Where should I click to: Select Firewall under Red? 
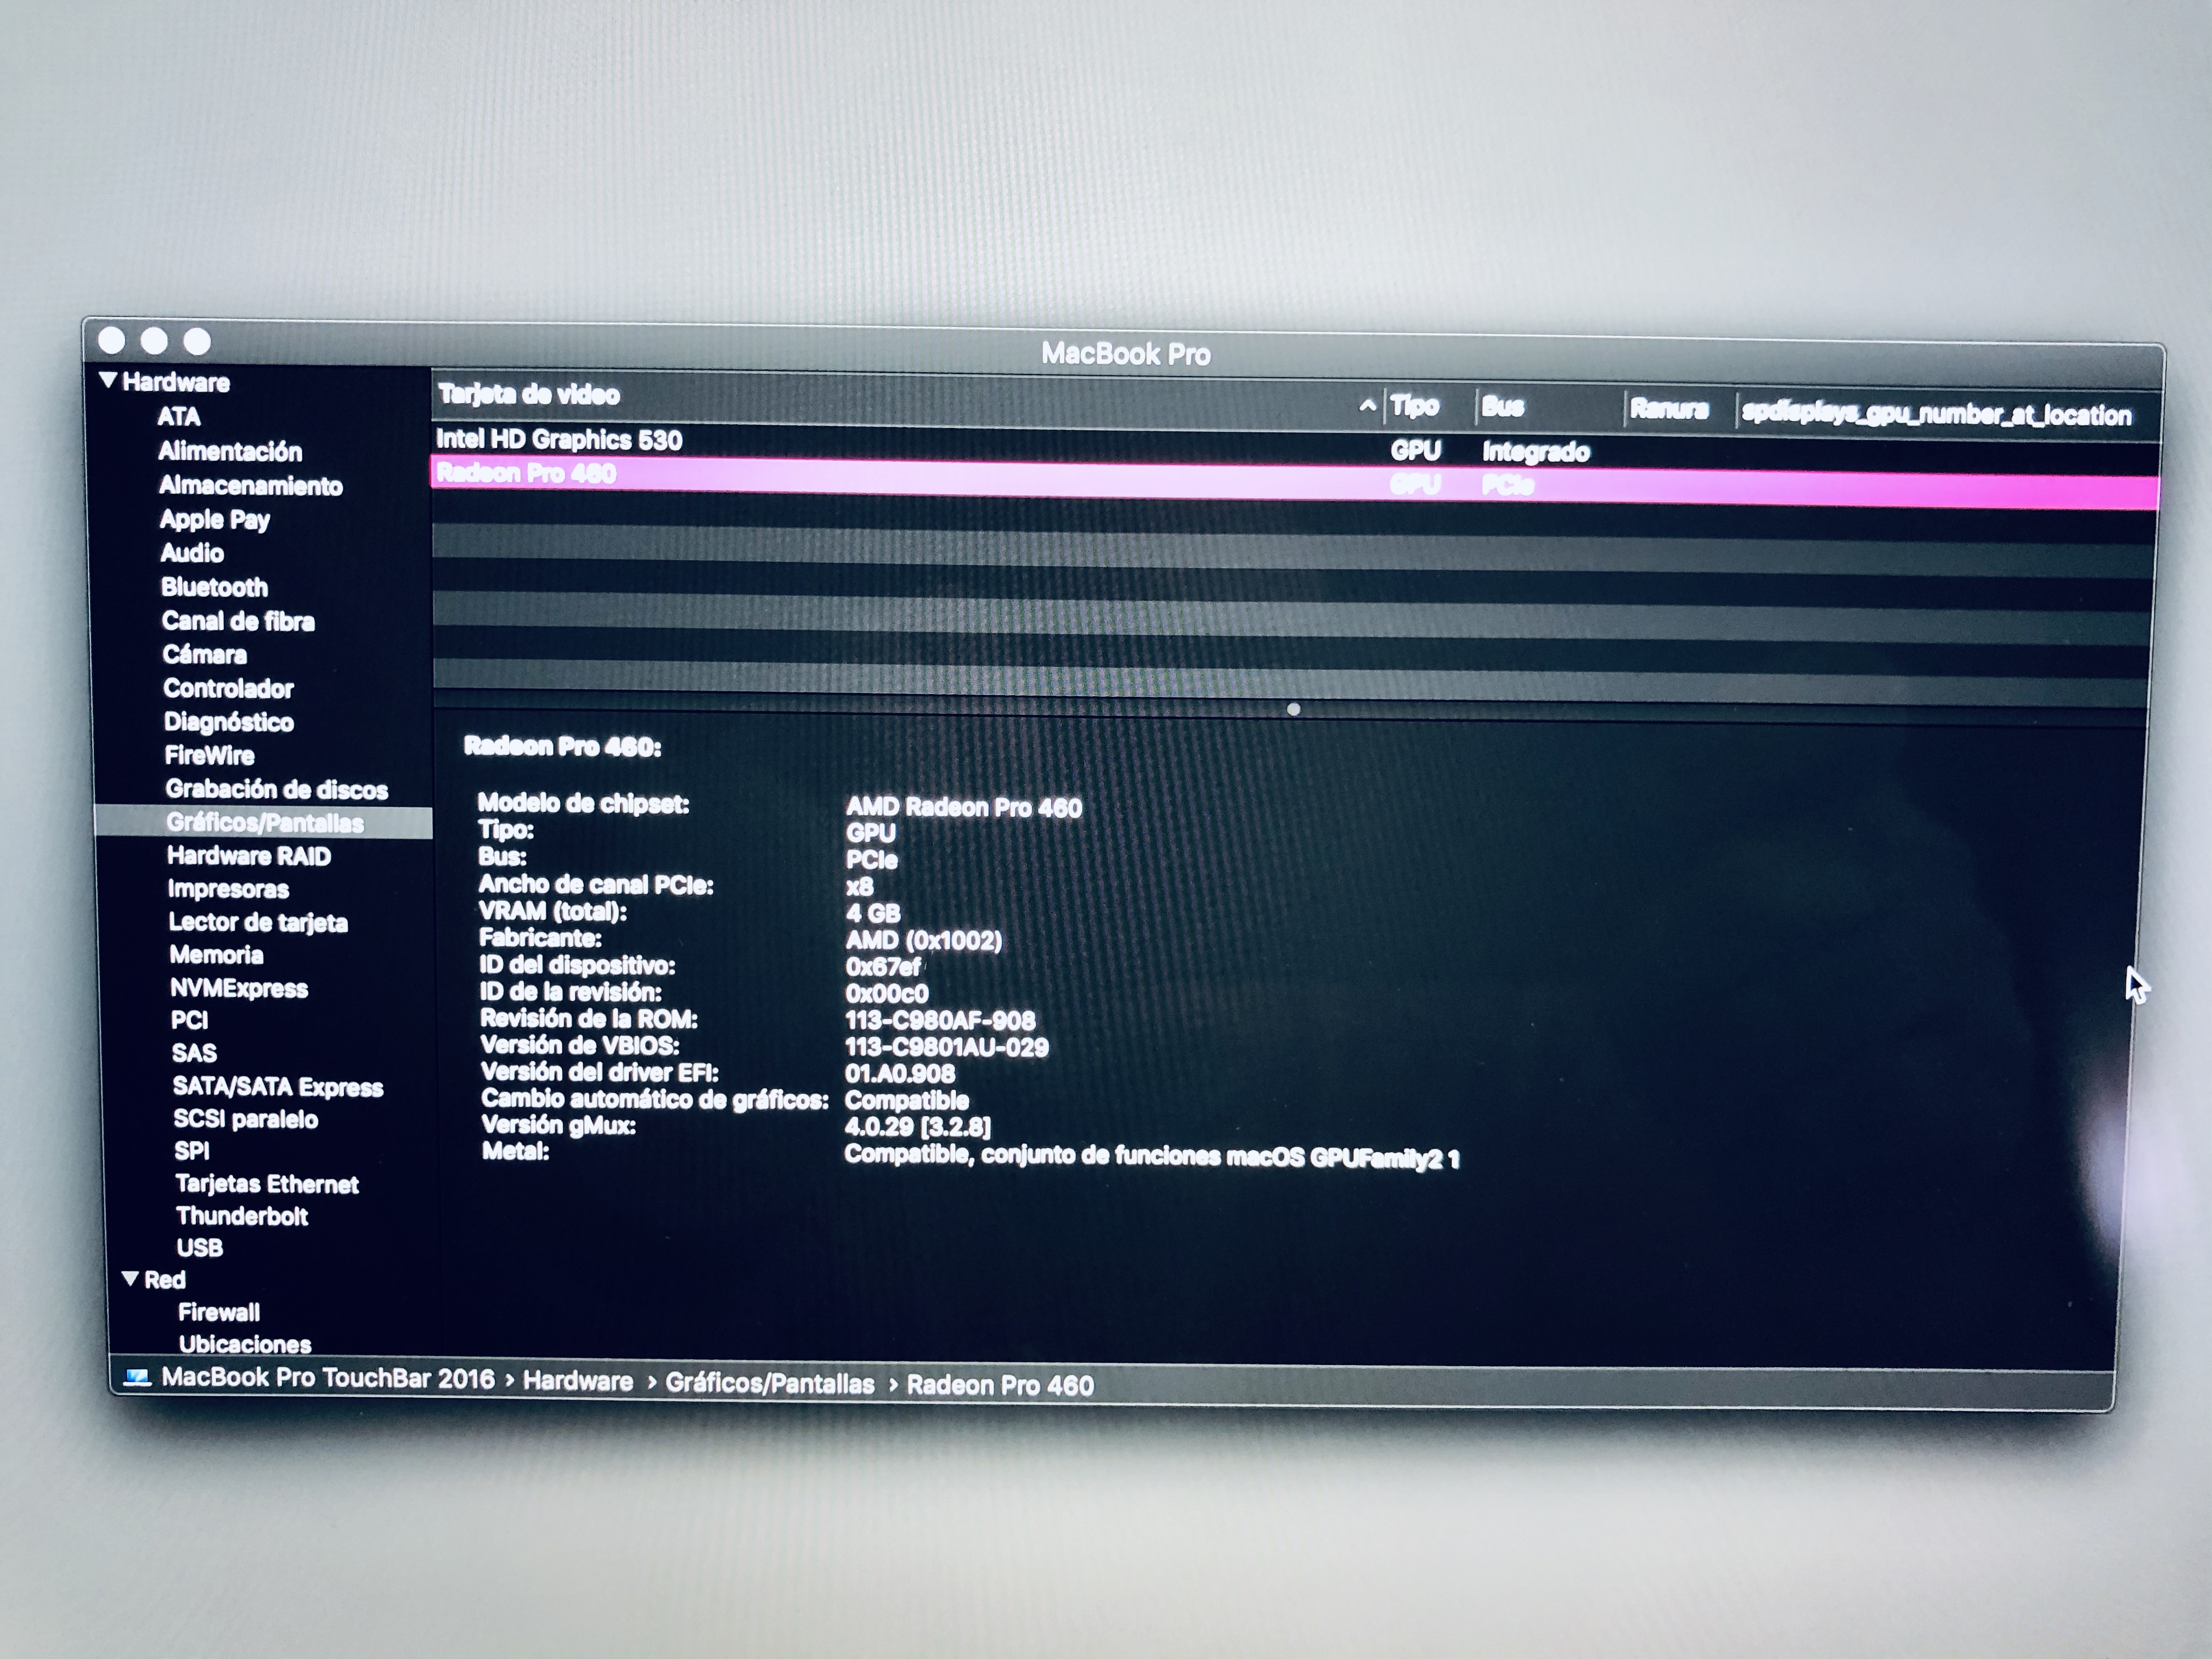(x=219, y=1312)
